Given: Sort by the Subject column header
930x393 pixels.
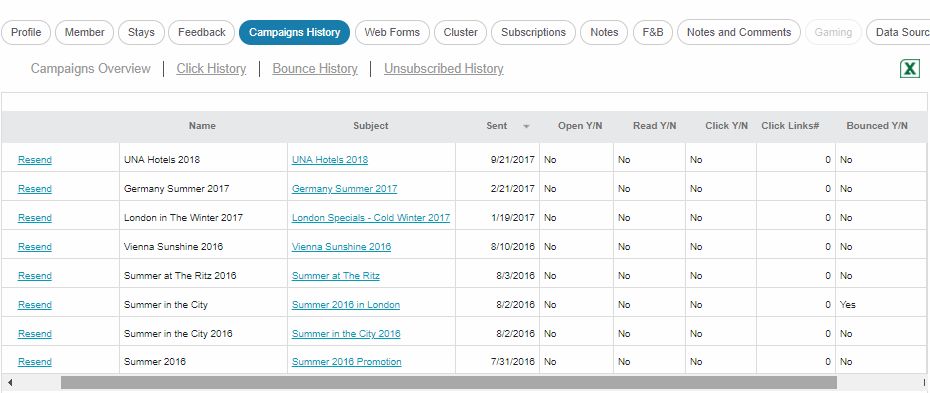Looking at the screenshot, I should [x=371, y=126].
